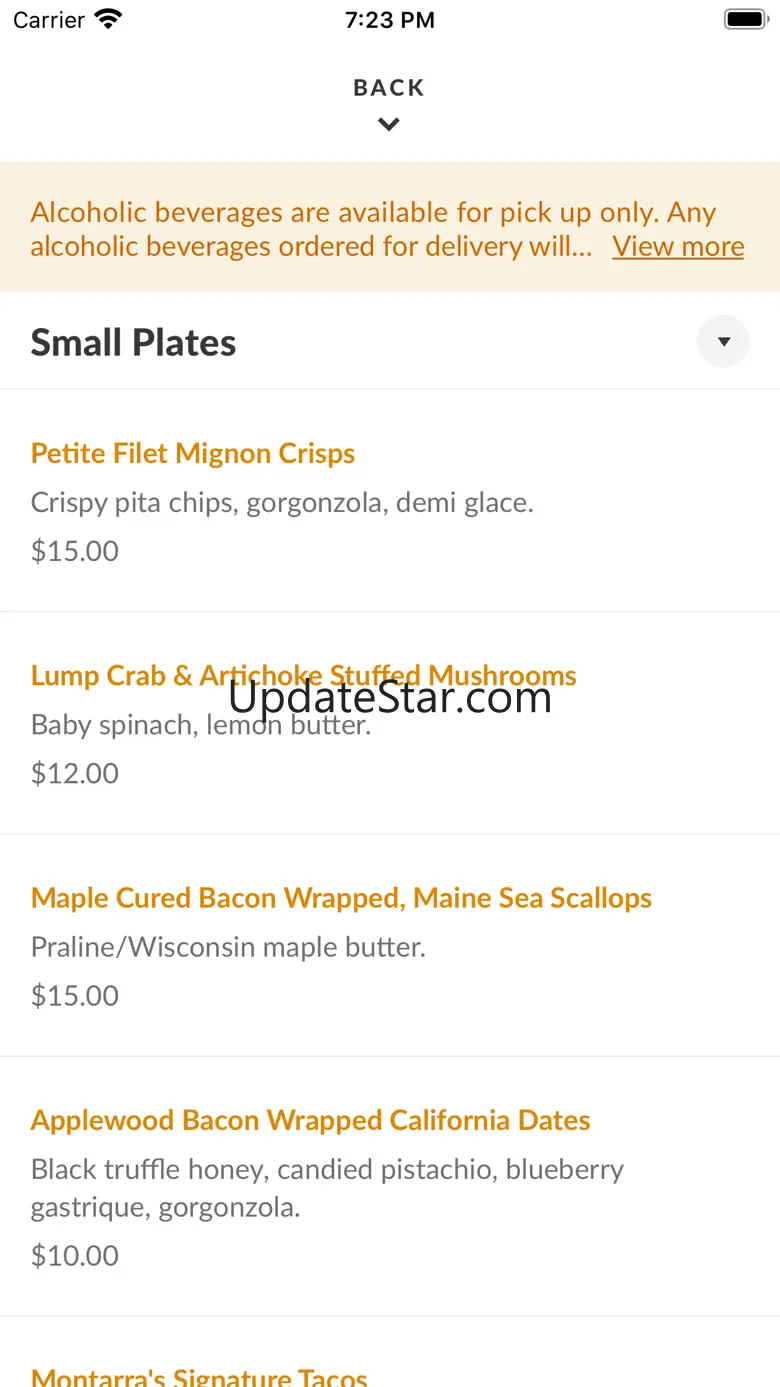Tap the Wi-Fi icon in status bar
This screenshot has height=1387, width=780.
point(107,20)
